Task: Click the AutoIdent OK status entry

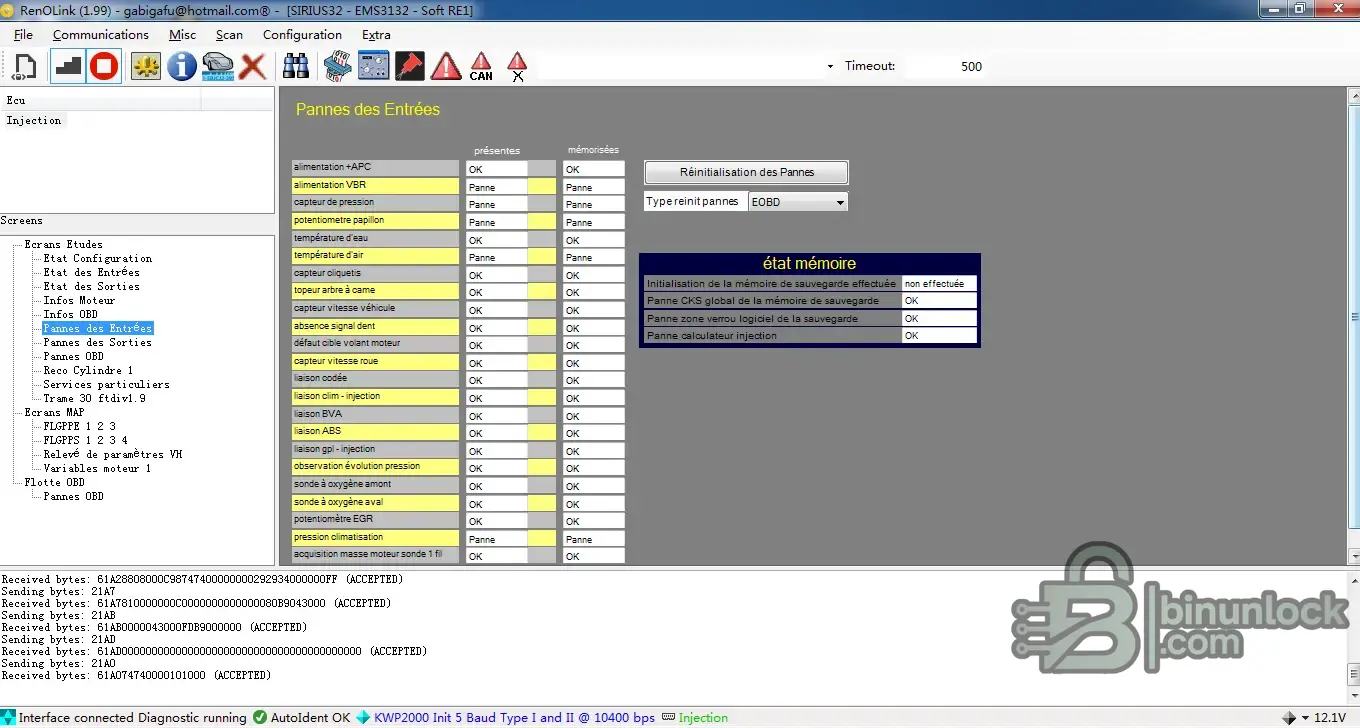Action: 302,717
